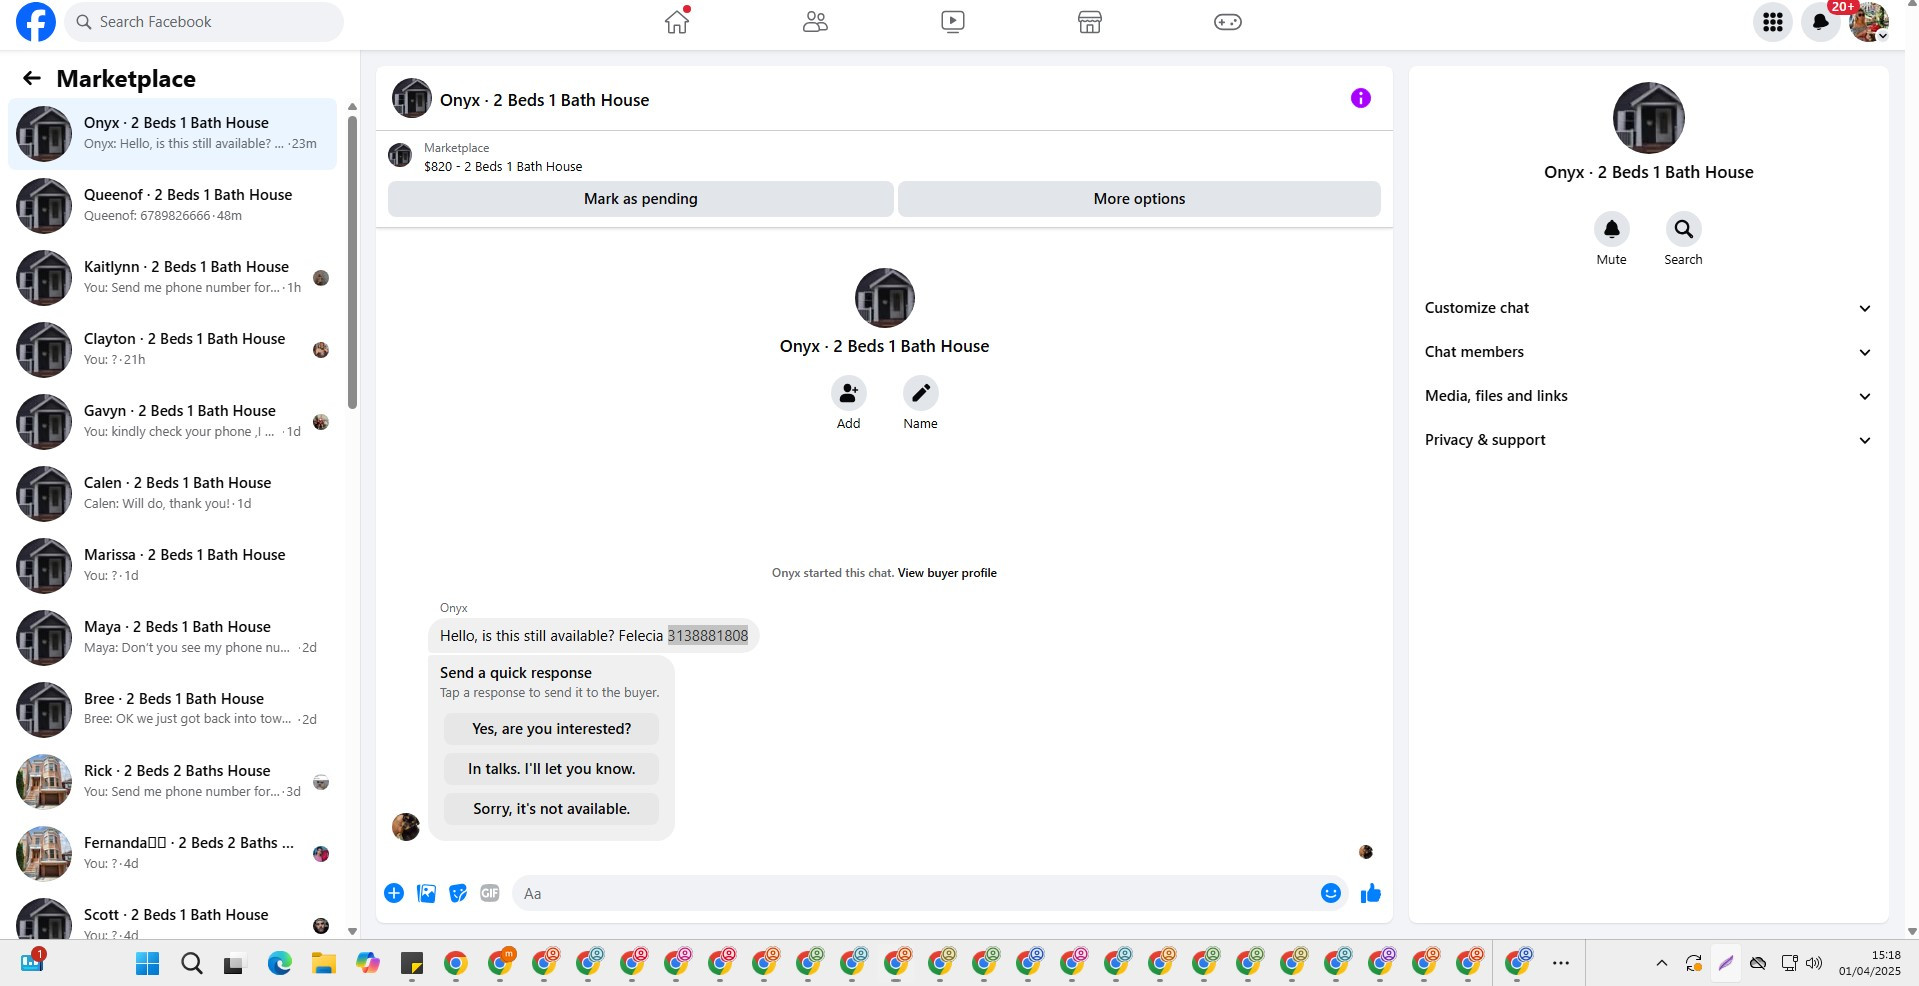This screenshot has height=986, width=1919.
Task: Open Microsoft Edge from the taskbar
Action: pos(280,963)
